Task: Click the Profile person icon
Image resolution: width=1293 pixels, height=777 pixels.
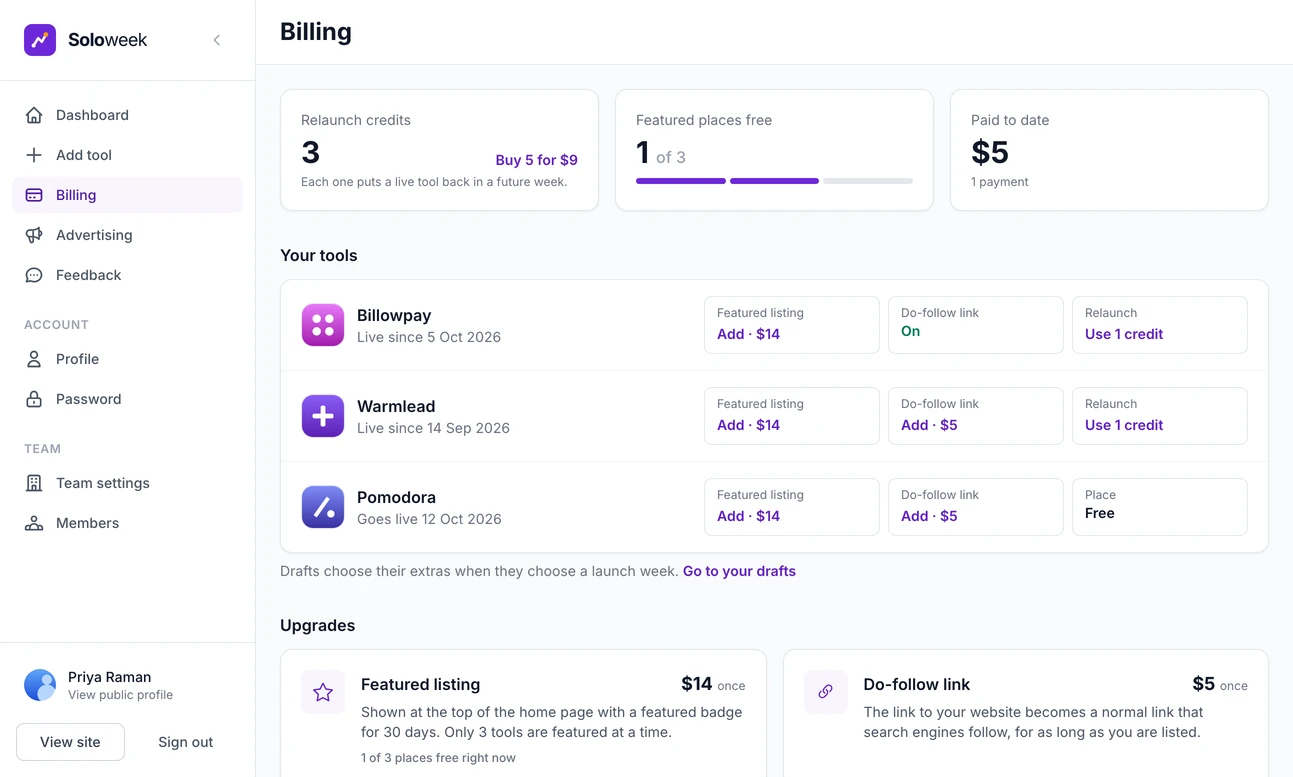Action: tap(34, 359)
